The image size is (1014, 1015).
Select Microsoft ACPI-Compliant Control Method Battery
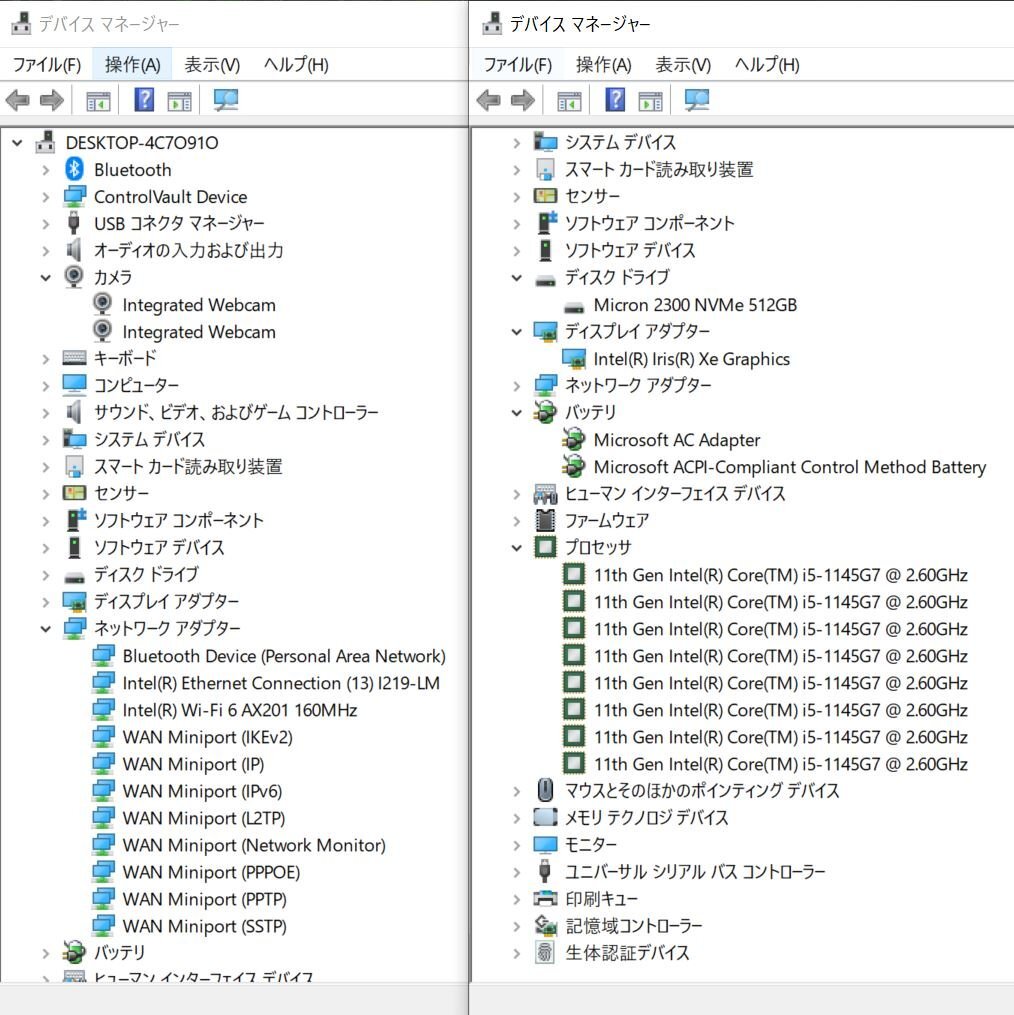click(x=789, y=467)
